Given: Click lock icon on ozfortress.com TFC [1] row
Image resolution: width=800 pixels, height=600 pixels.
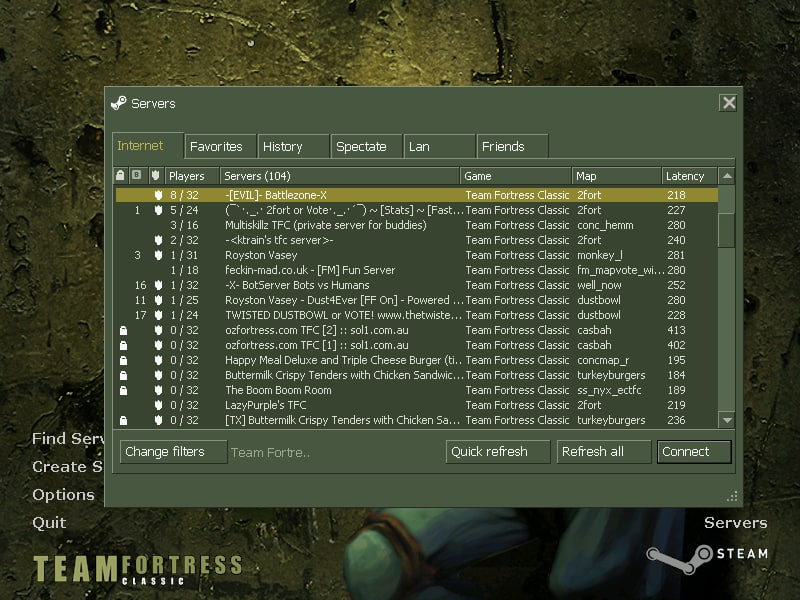Looking at the screenshot, I should coord(123,345).
